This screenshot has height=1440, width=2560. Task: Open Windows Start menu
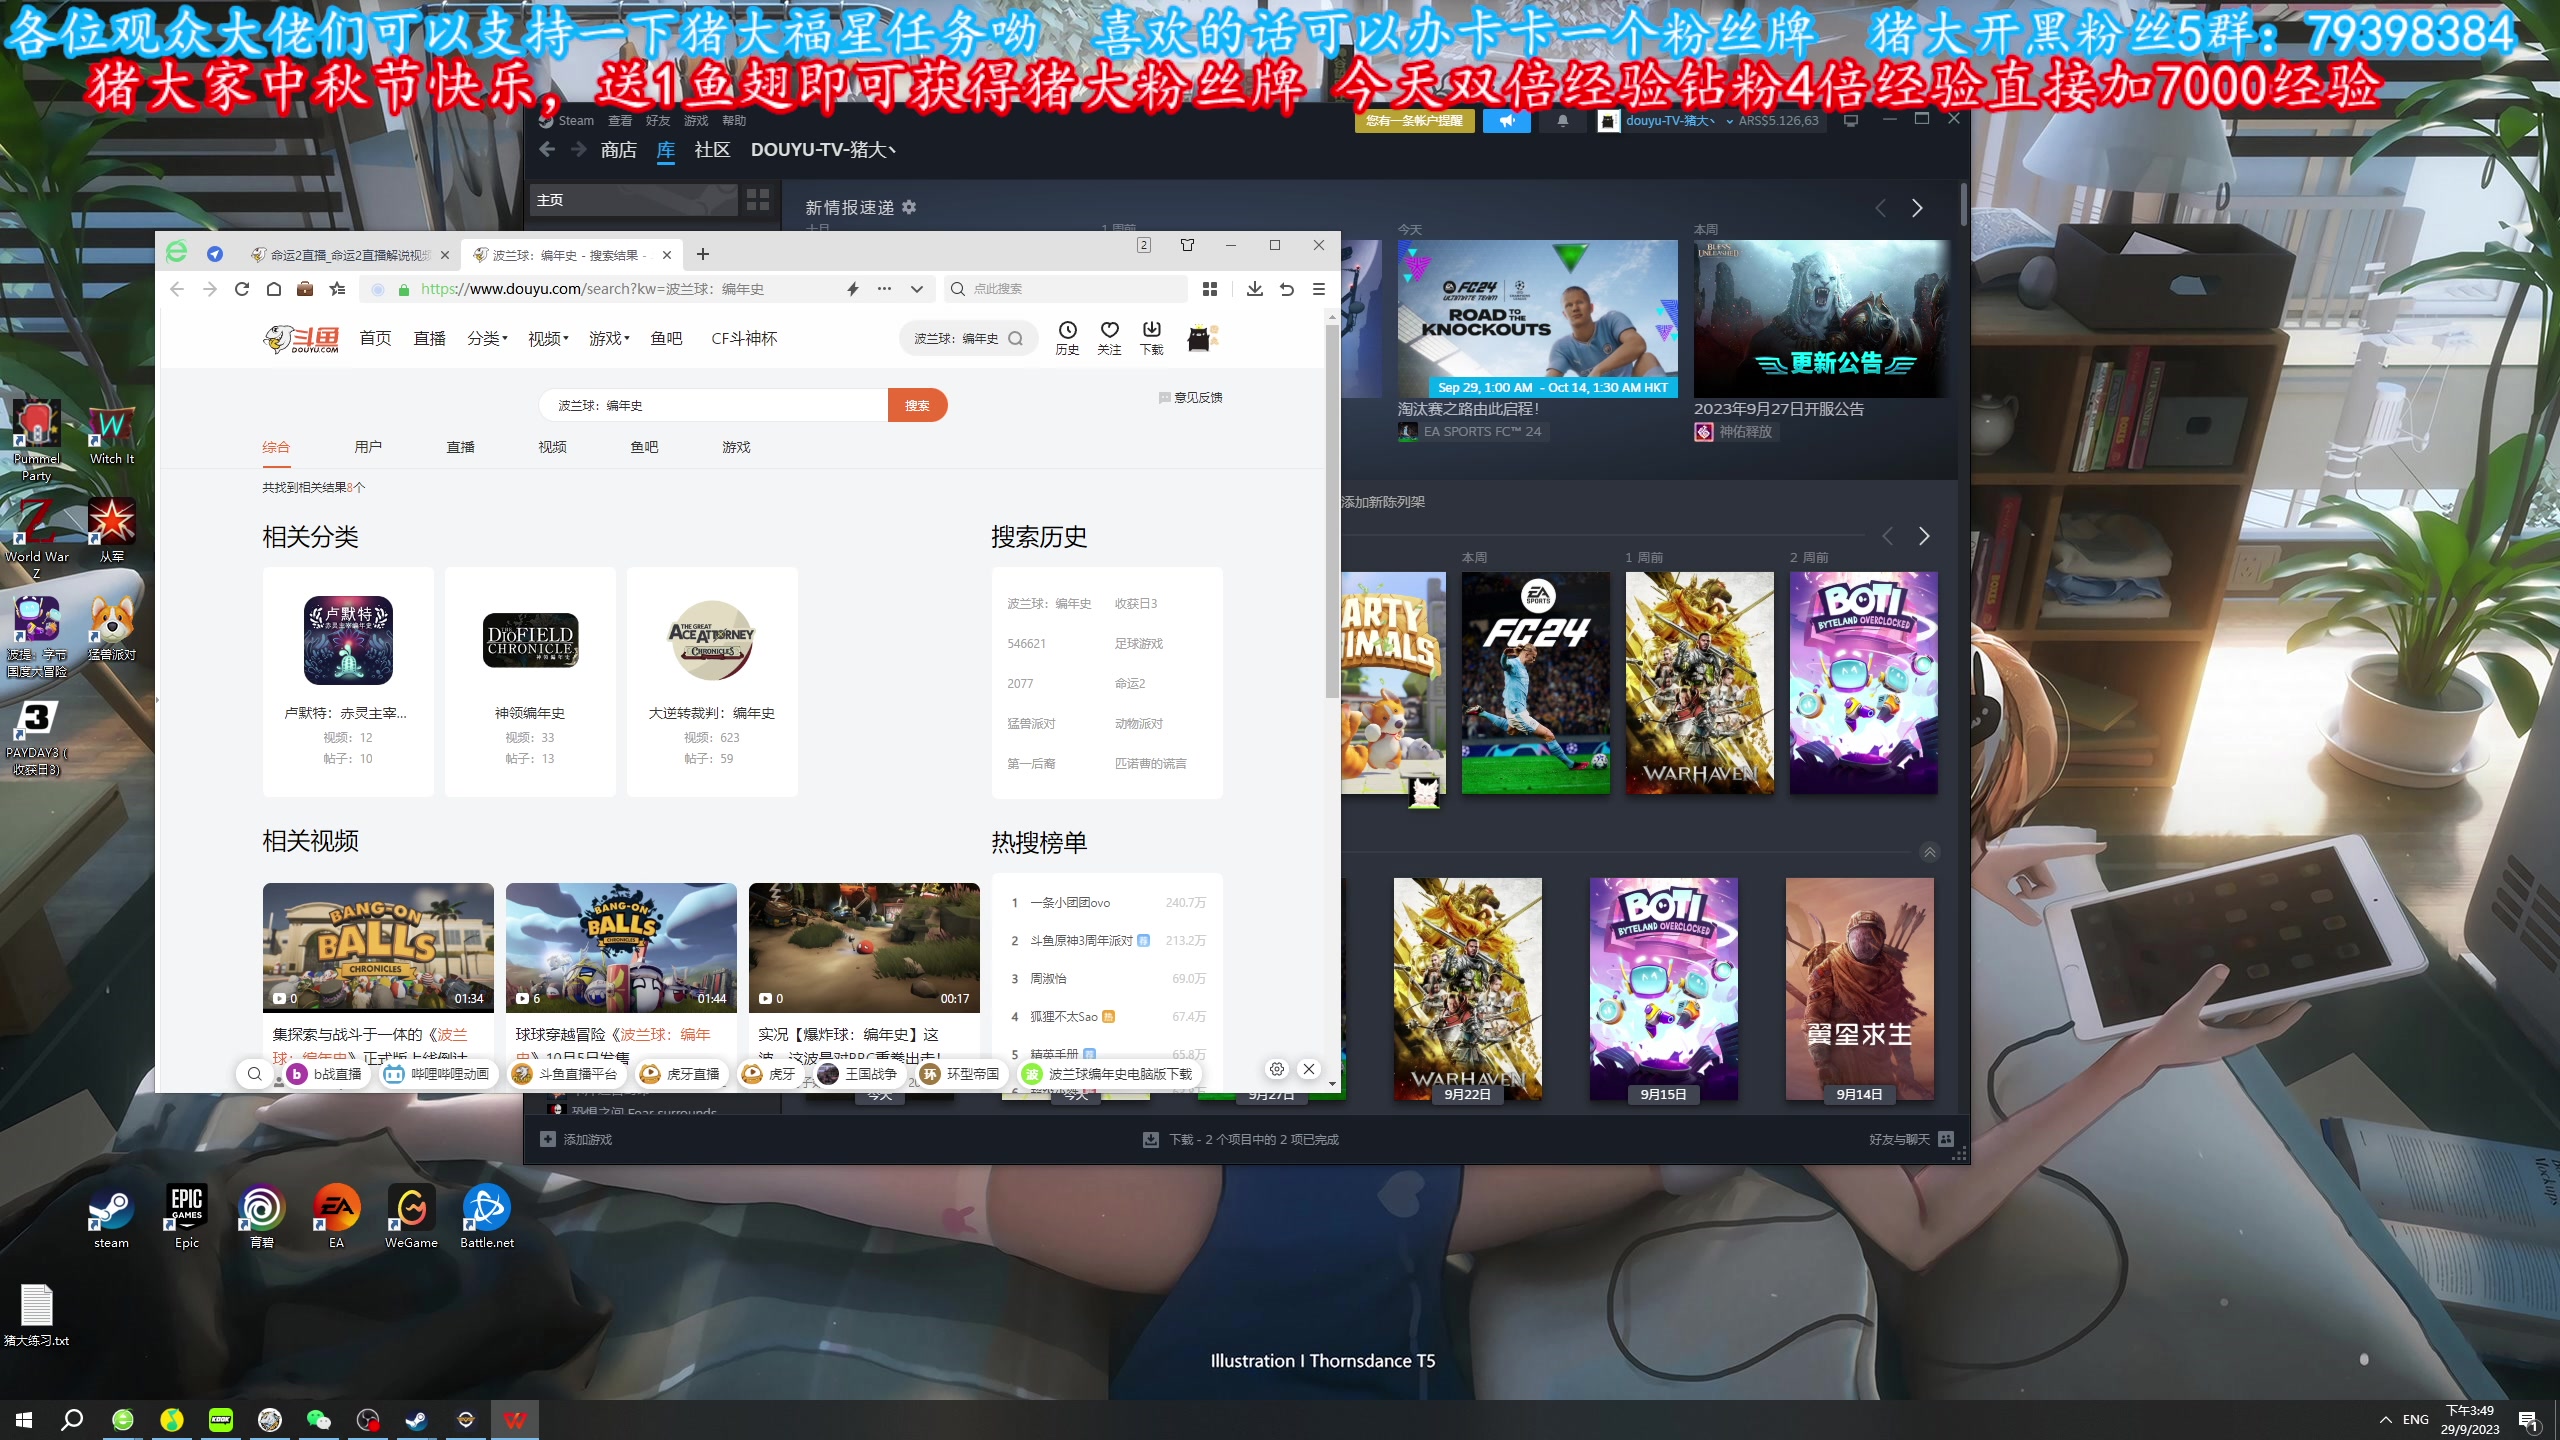pyautogui.click(x=24, y=1419)
